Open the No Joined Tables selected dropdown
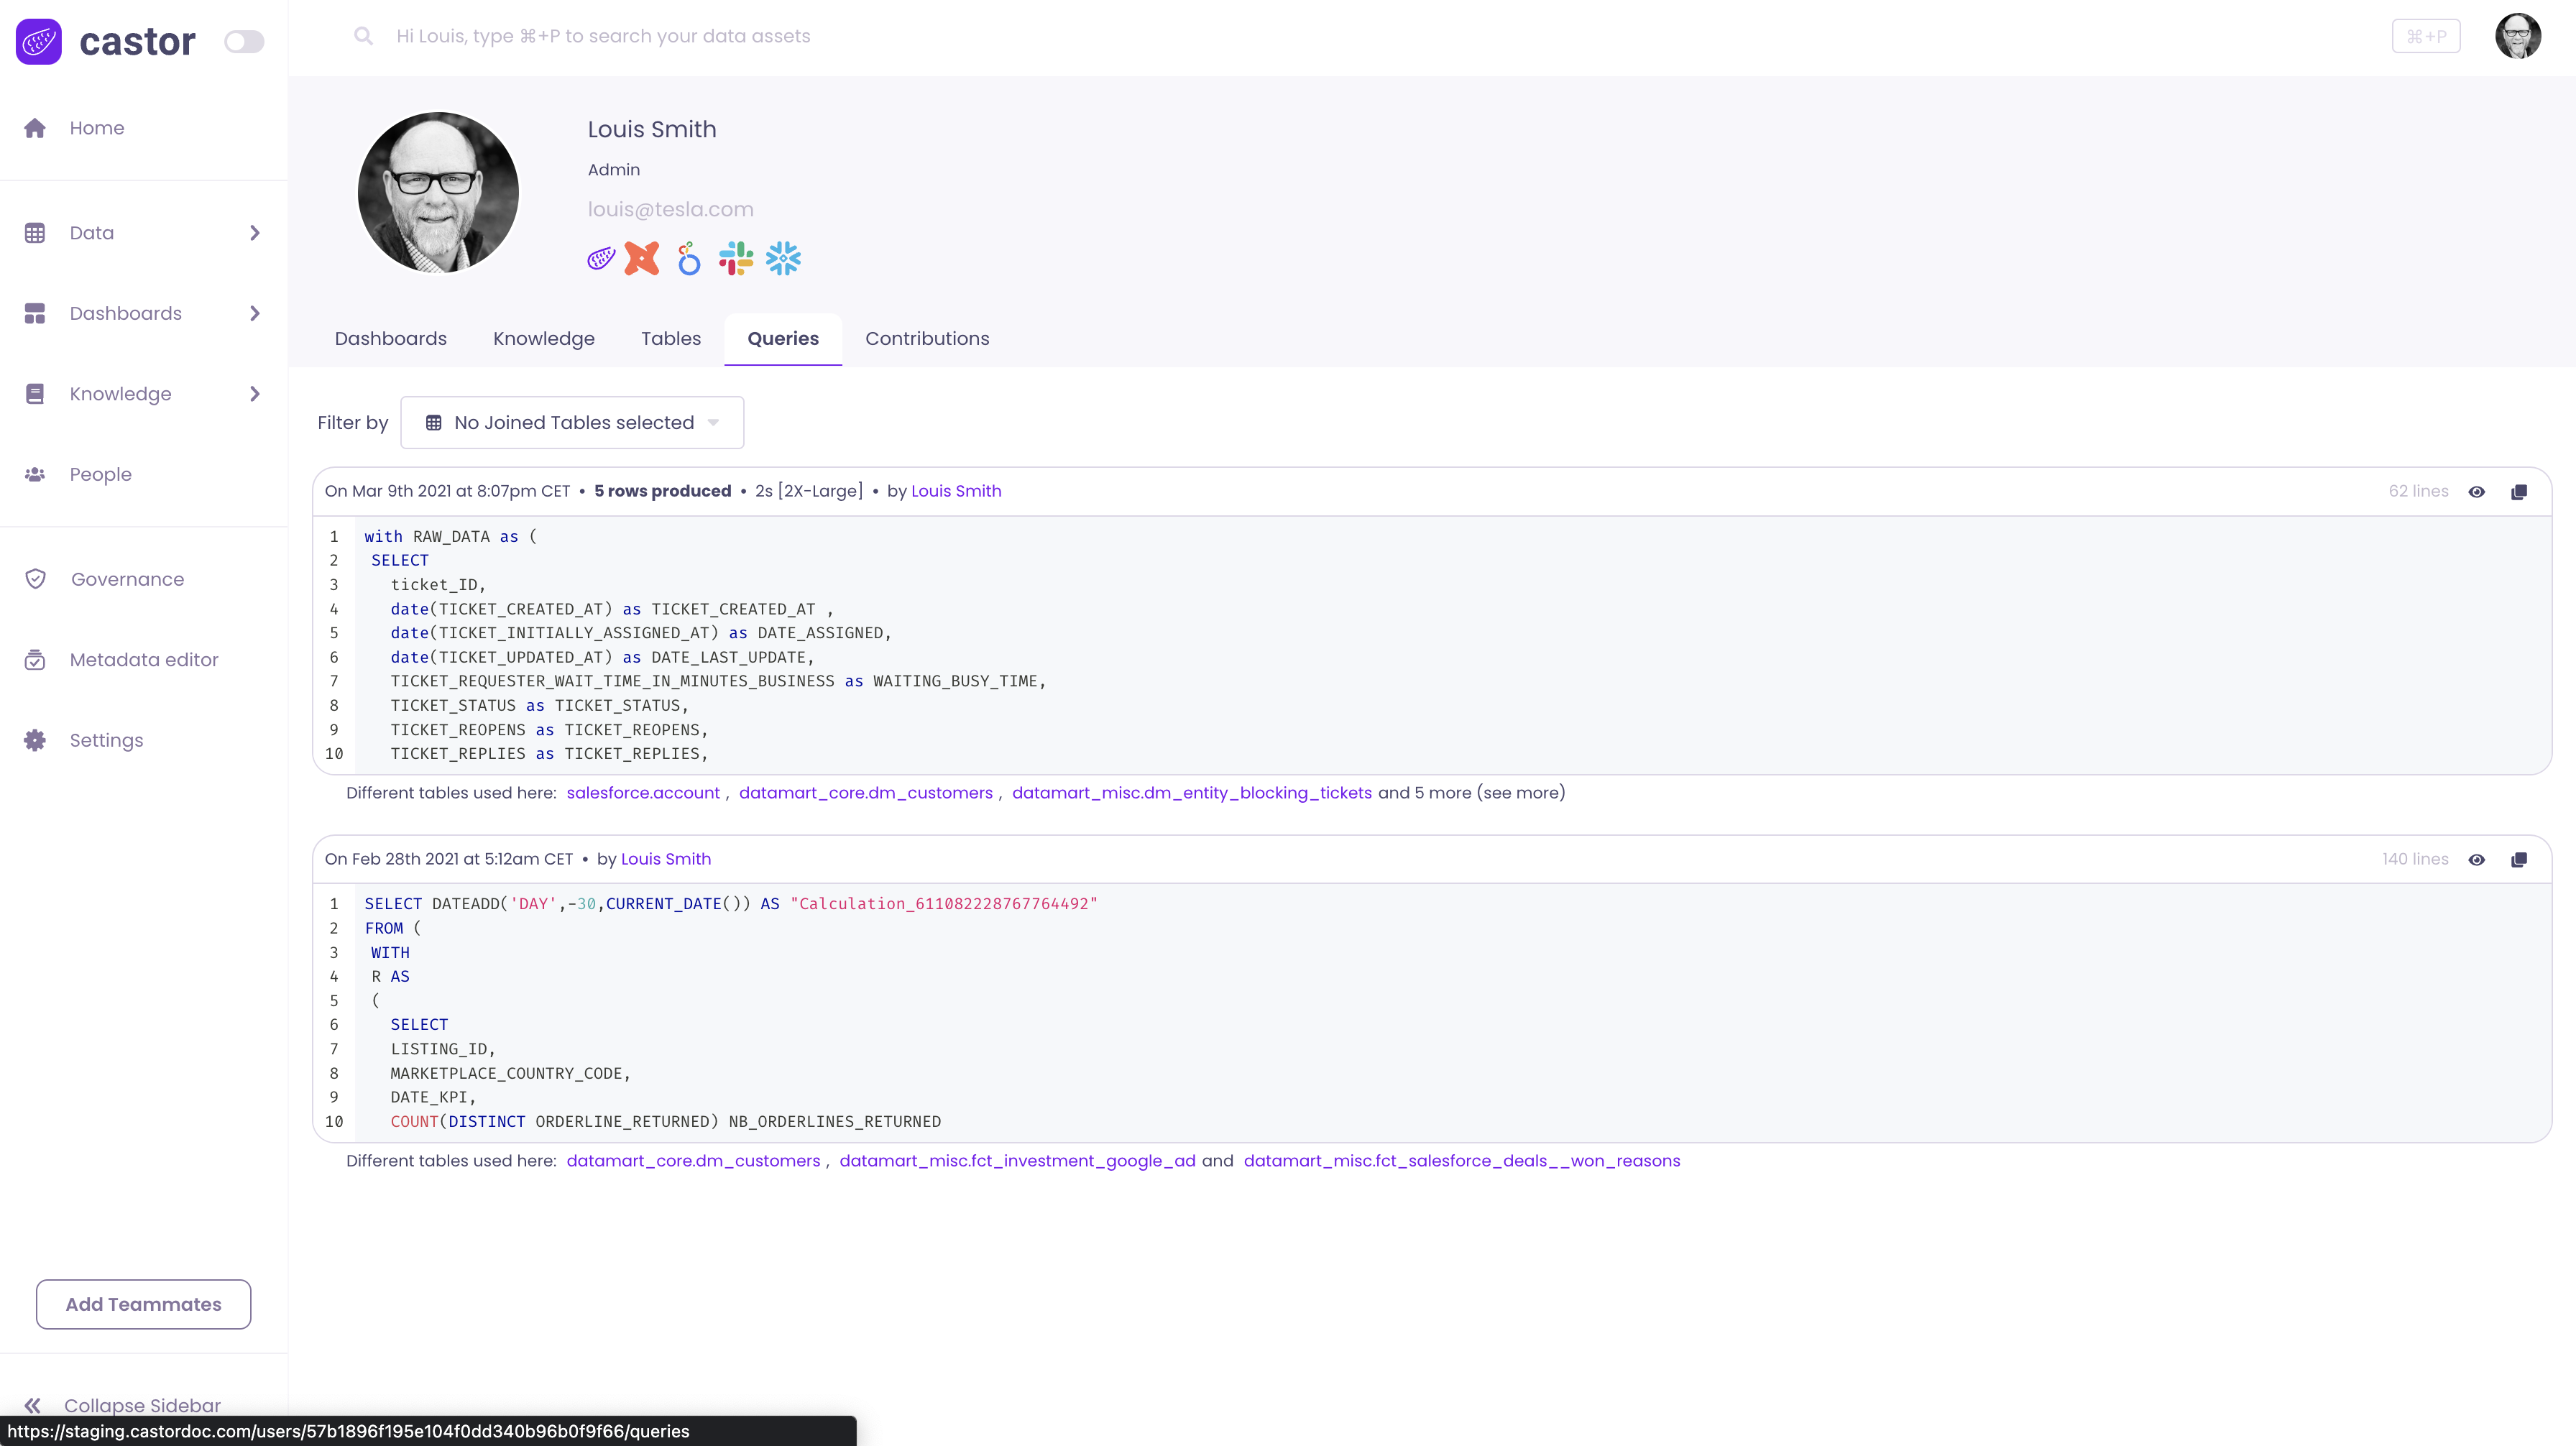Image resolution: width=2576 pixels, height=1446 pixels. [x=572, y=423]
